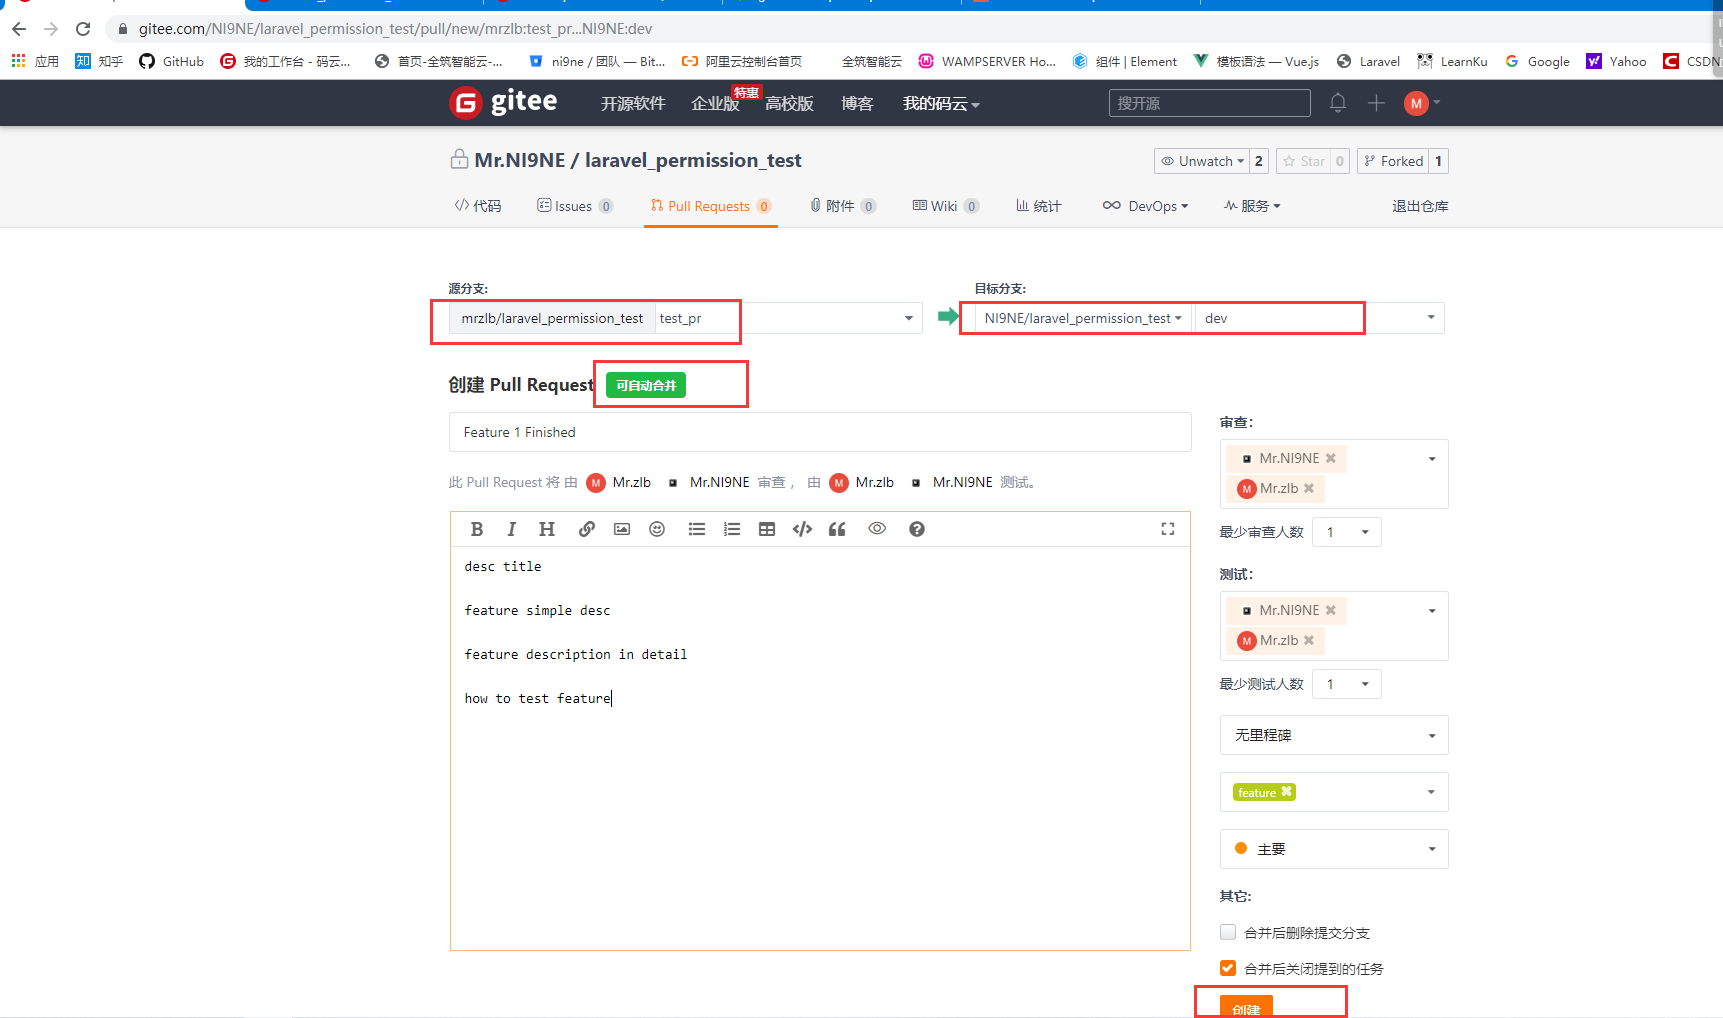Expand the editor to fullscreen mode

(x=1167, y=529)
